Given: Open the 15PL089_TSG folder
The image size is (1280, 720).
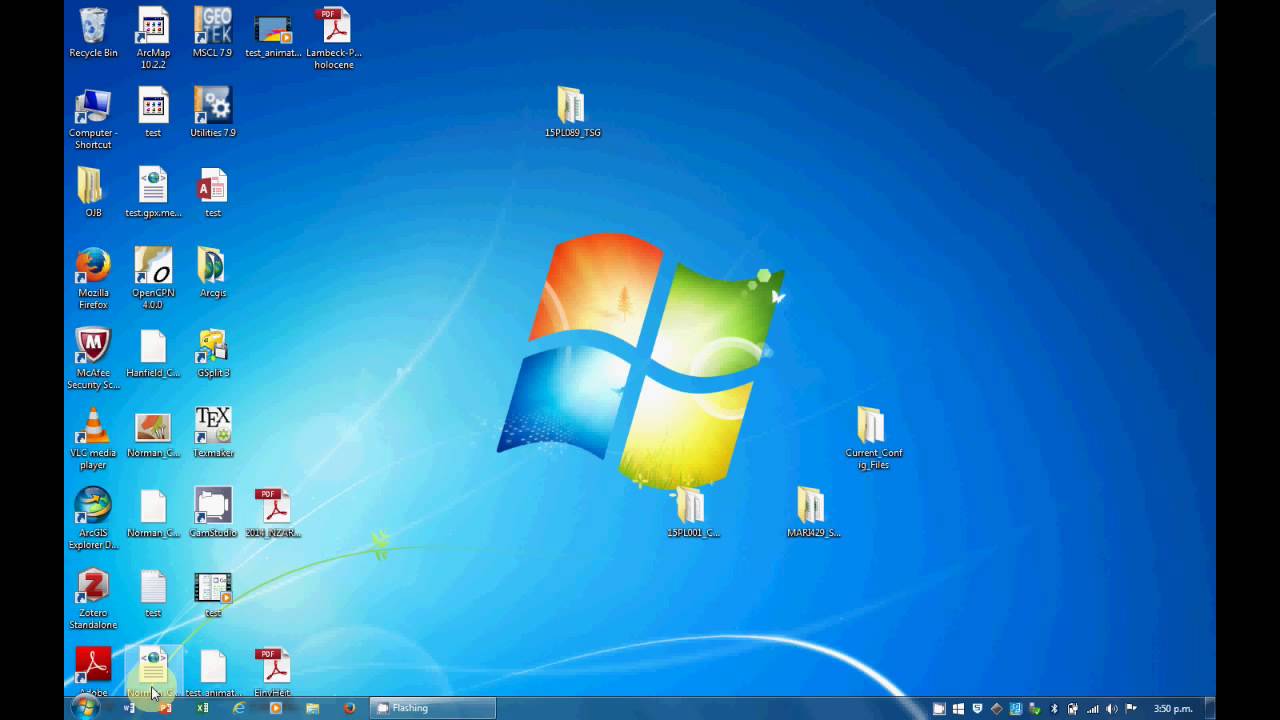Looking at the screenshot, I should (572, 111).
